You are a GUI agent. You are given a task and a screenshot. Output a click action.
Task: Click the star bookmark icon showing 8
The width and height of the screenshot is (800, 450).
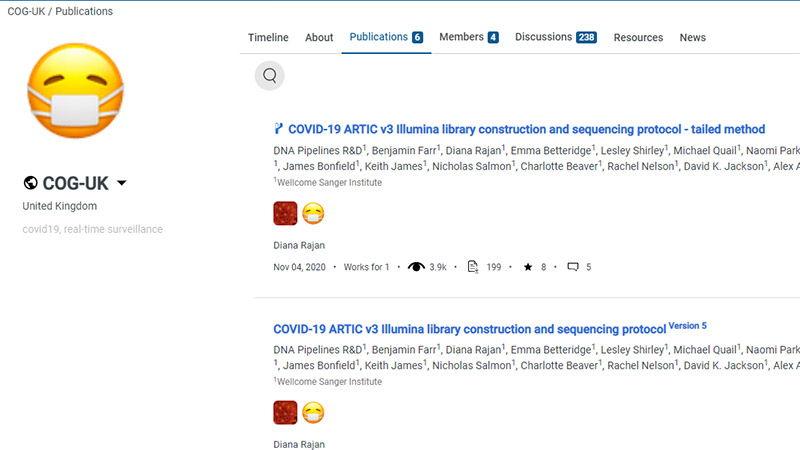tap(528, 267)
